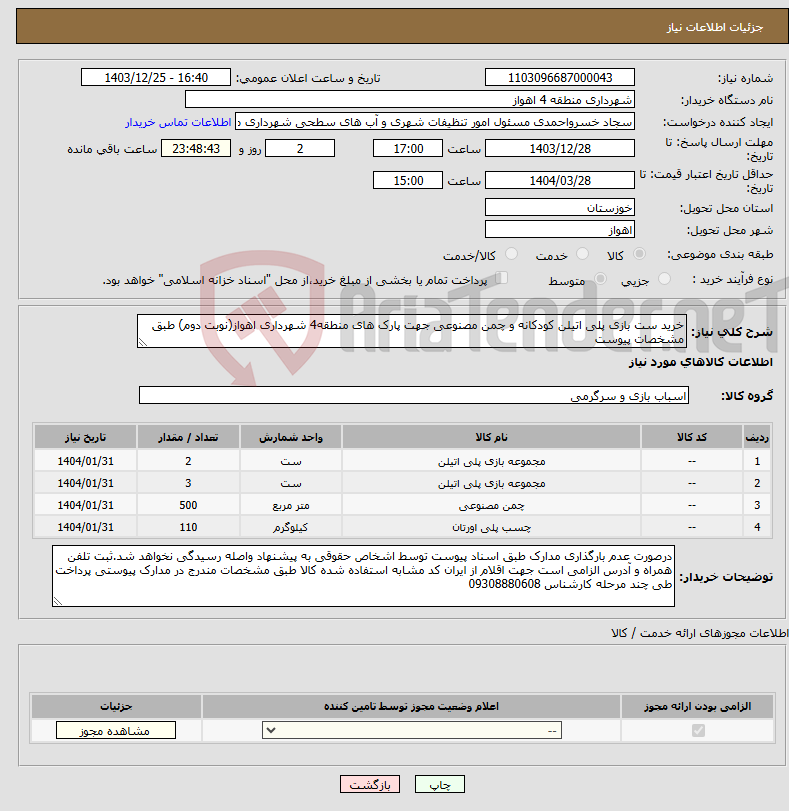Click the general need description text area

[x=412, y=331]
